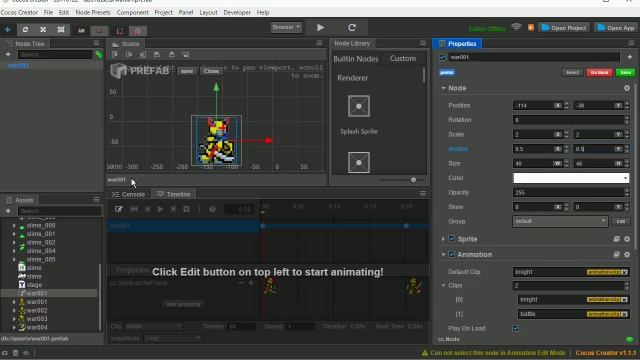Step to previous frame in timeline

147,209
